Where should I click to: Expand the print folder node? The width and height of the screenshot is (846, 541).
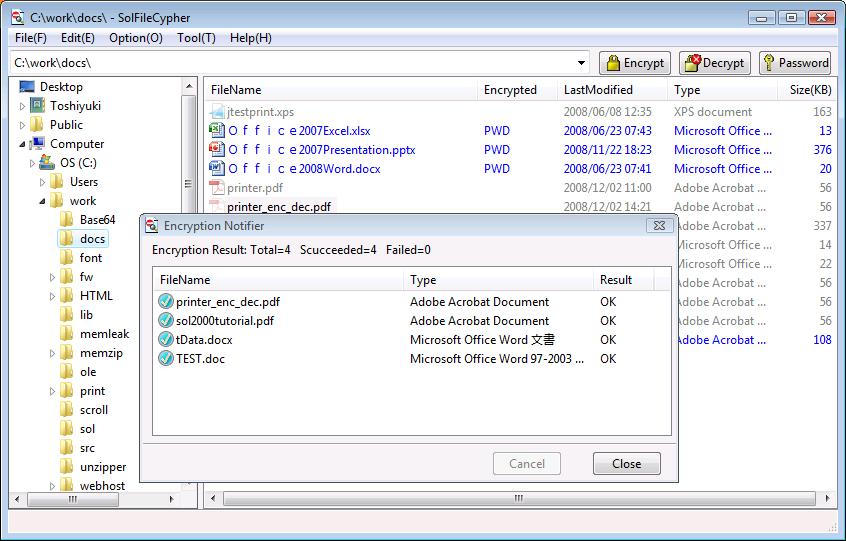[x=52, y=391]
